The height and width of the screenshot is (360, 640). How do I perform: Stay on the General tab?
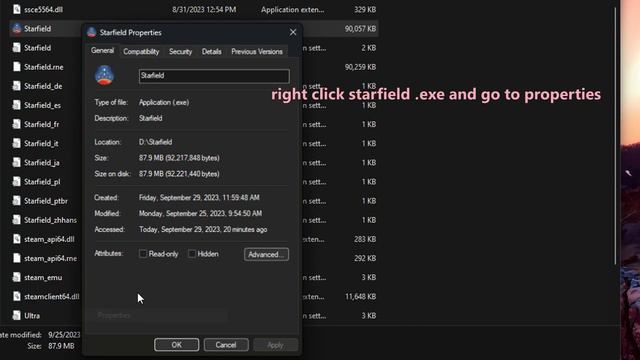point(102,51)
